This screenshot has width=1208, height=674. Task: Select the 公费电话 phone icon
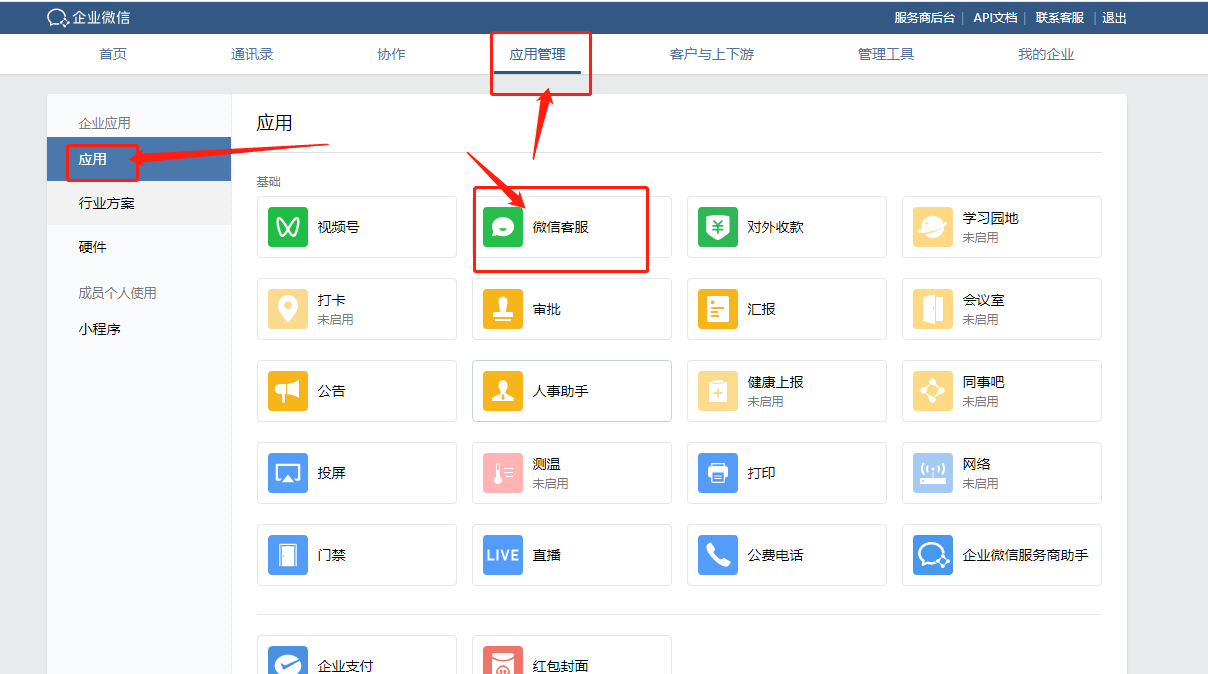[718, 555]
